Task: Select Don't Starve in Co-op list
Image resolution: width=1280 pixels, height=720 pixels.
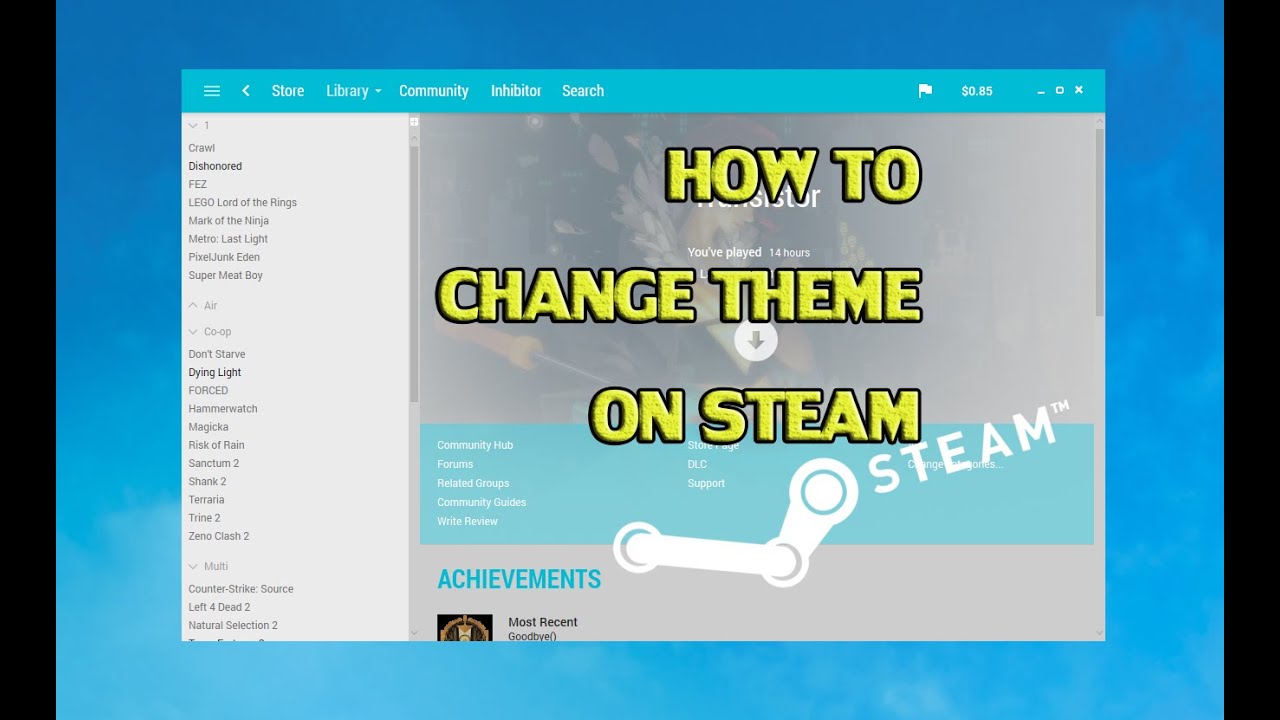Action: pyautogui.click(x=217, y=354)
